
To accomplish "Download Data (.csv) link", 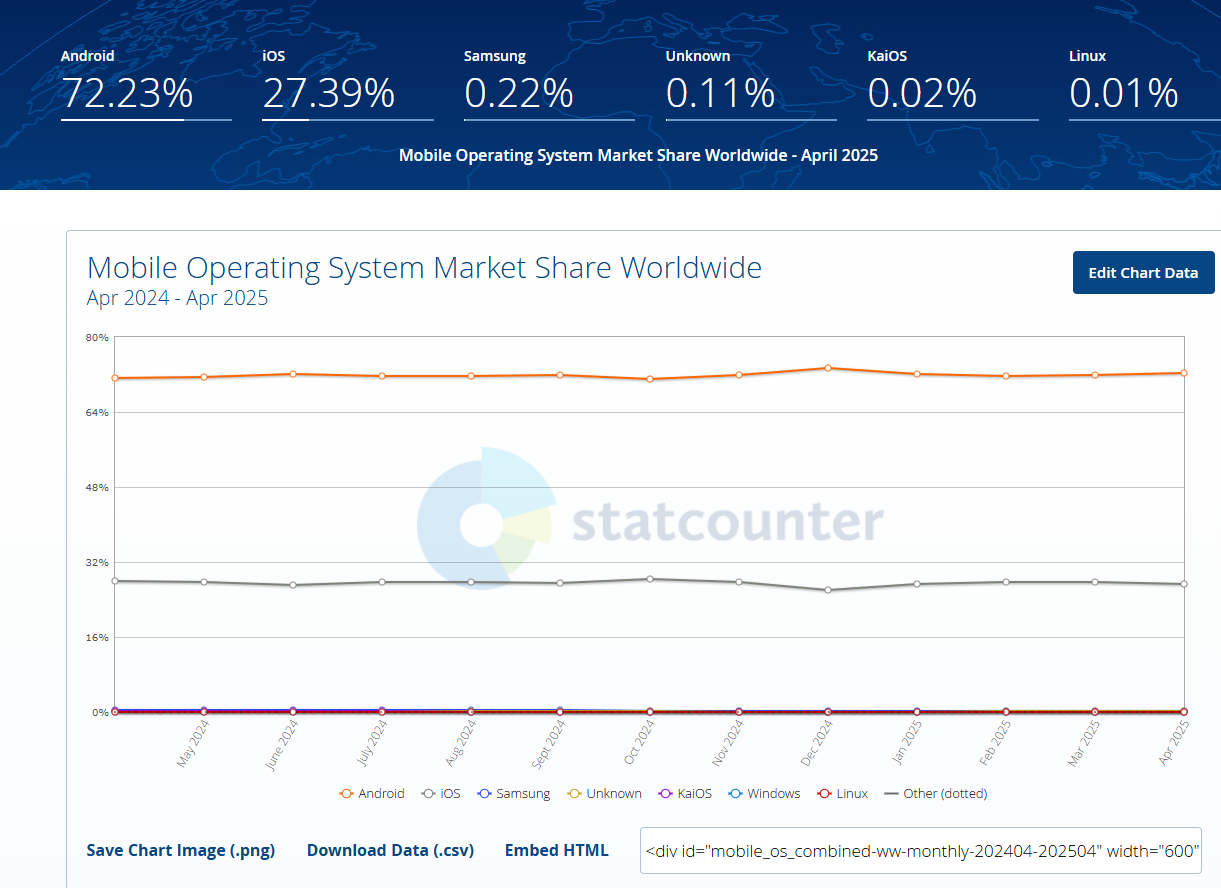I will click(390, 850).
